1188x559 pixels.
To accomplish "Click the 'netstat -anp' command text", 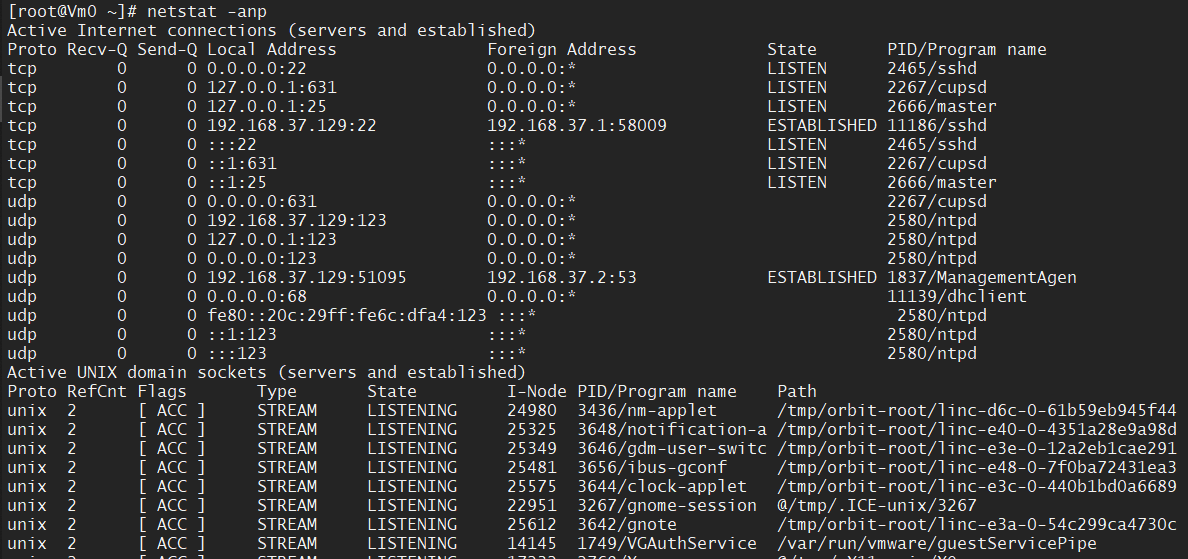I will (207, 11).
